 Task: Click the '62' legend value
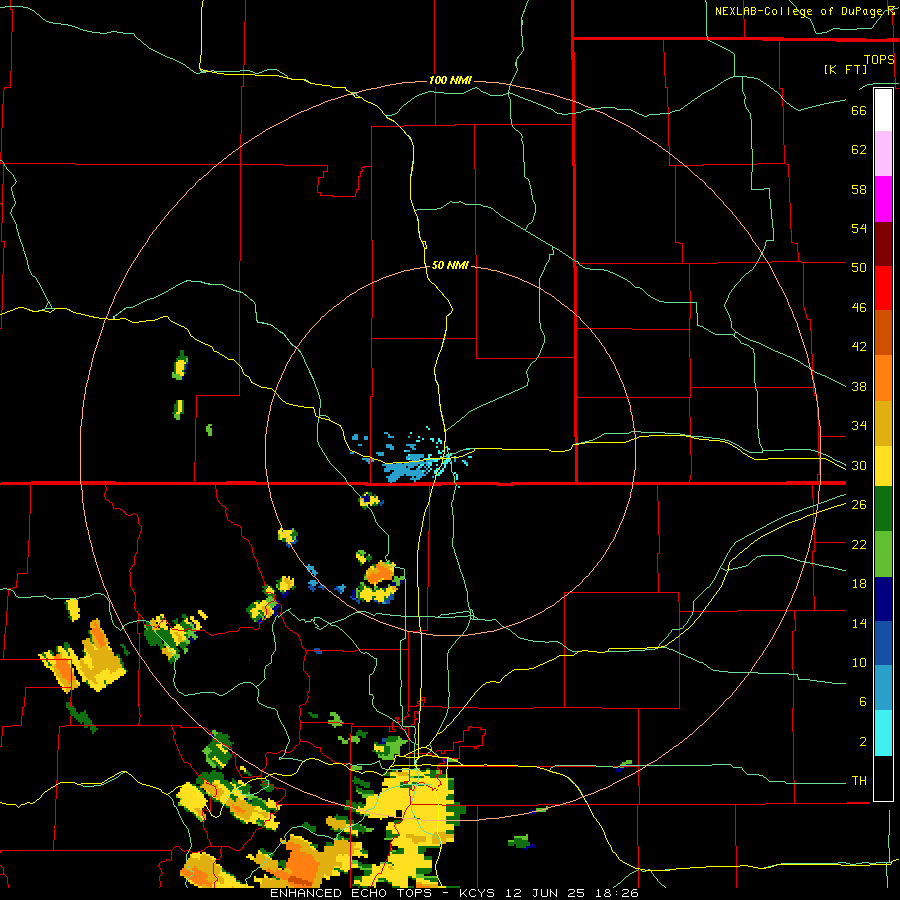pyautogui.click(x=859, y=150)
